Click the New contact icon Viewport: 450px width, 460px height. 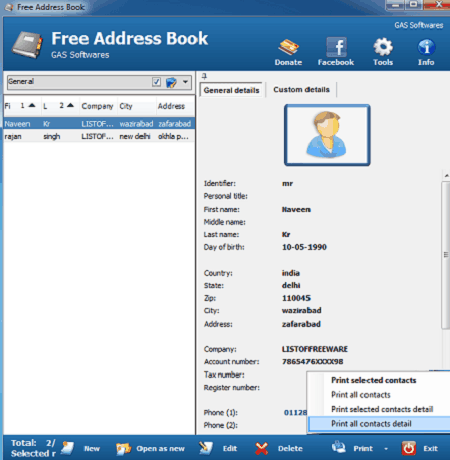coord(68,448)
